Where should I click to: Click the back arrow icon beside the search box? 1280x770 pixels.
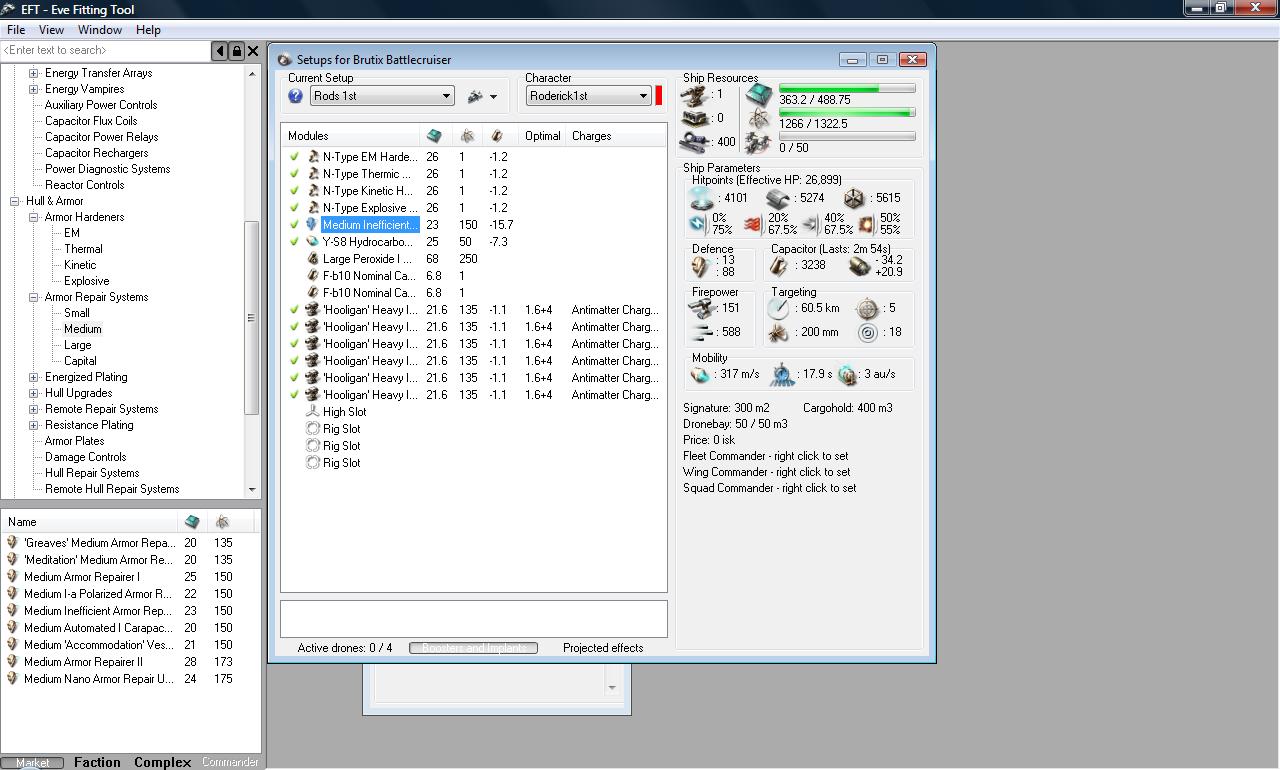pyautogui.click(x=220, y=51)
